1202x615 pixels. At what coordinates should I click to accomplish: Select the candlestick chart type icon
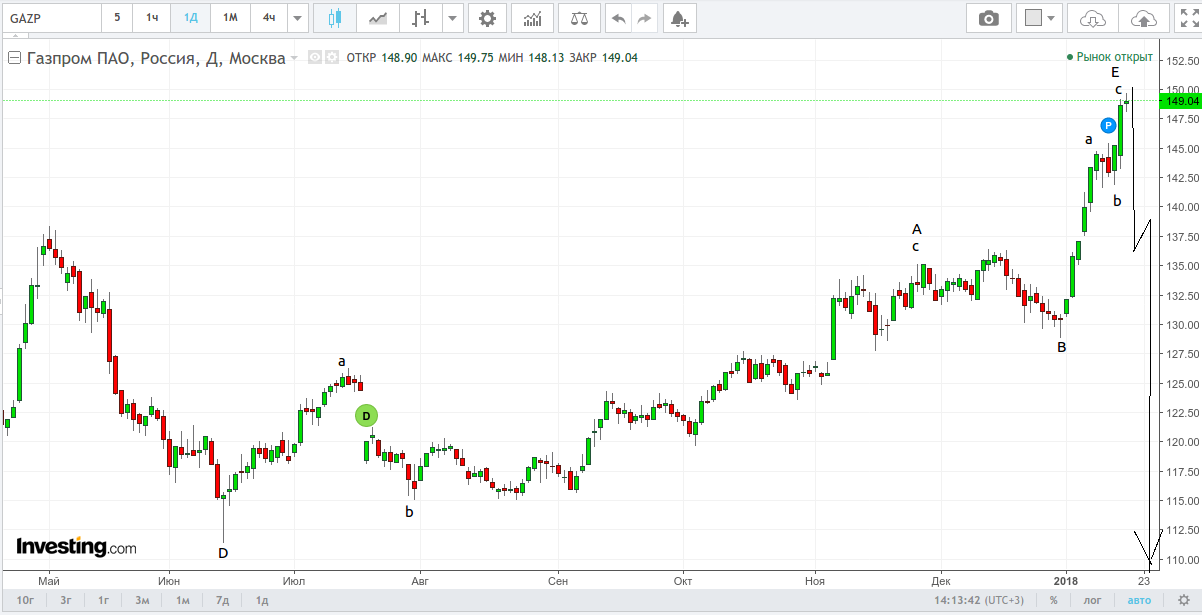coord(334,18)
